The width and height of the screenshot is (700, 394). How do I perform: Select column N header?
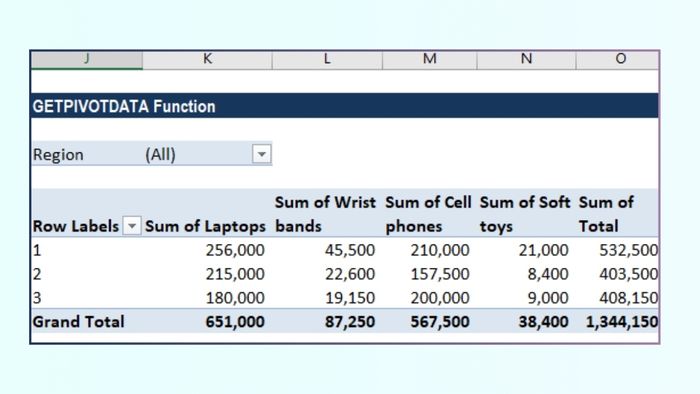click(x=526, y=59)
